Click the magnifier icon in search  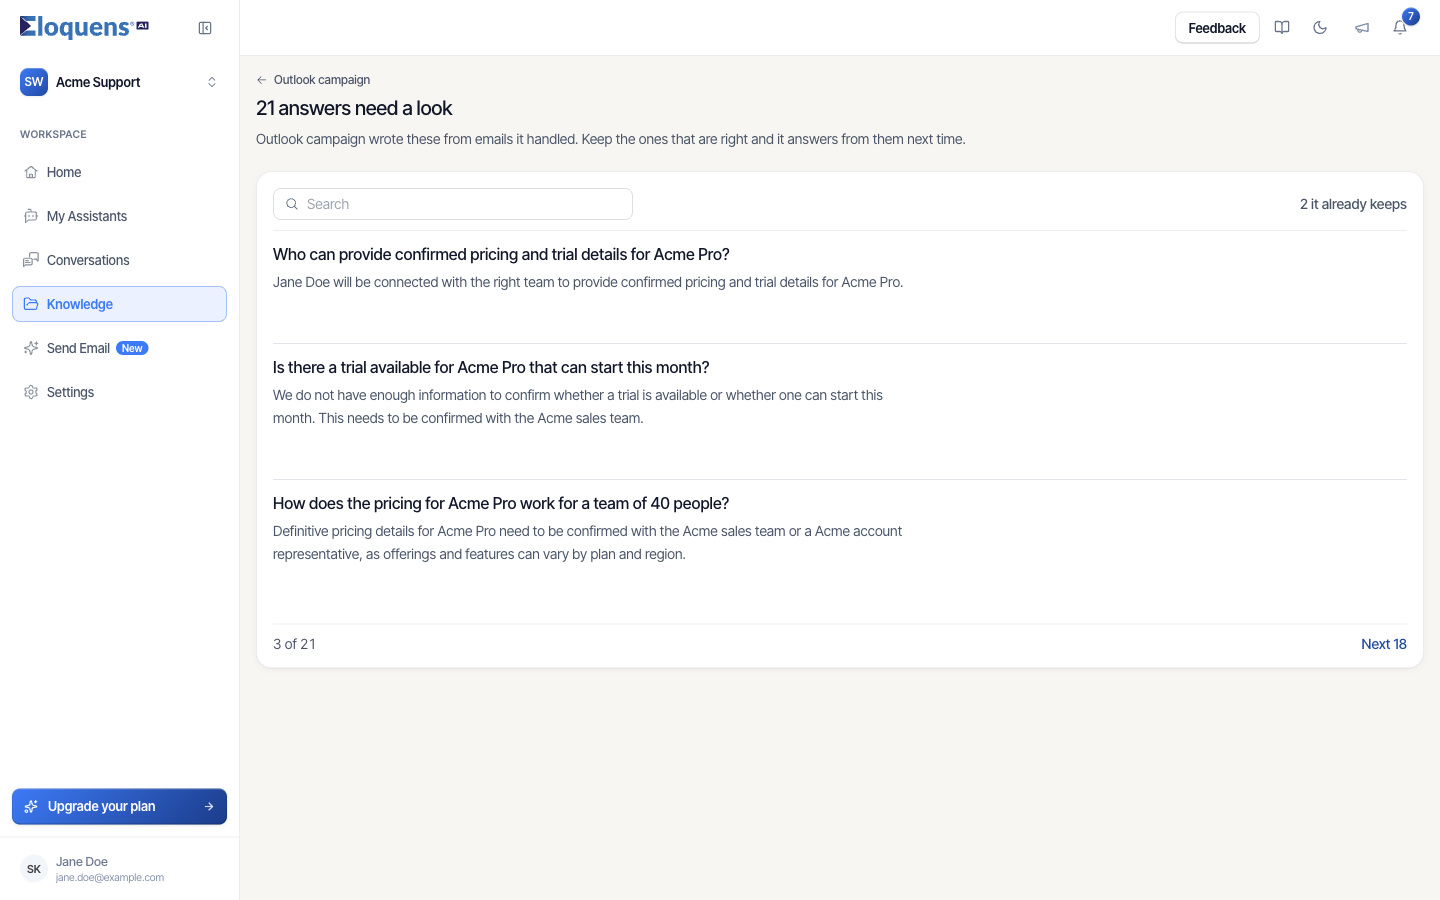[x=292, y=204]
